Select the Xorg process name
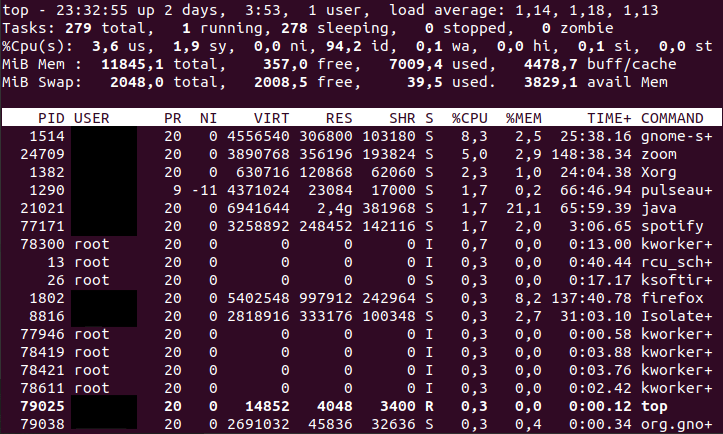The height and width of the screenshot is (434, 723). 659,172
